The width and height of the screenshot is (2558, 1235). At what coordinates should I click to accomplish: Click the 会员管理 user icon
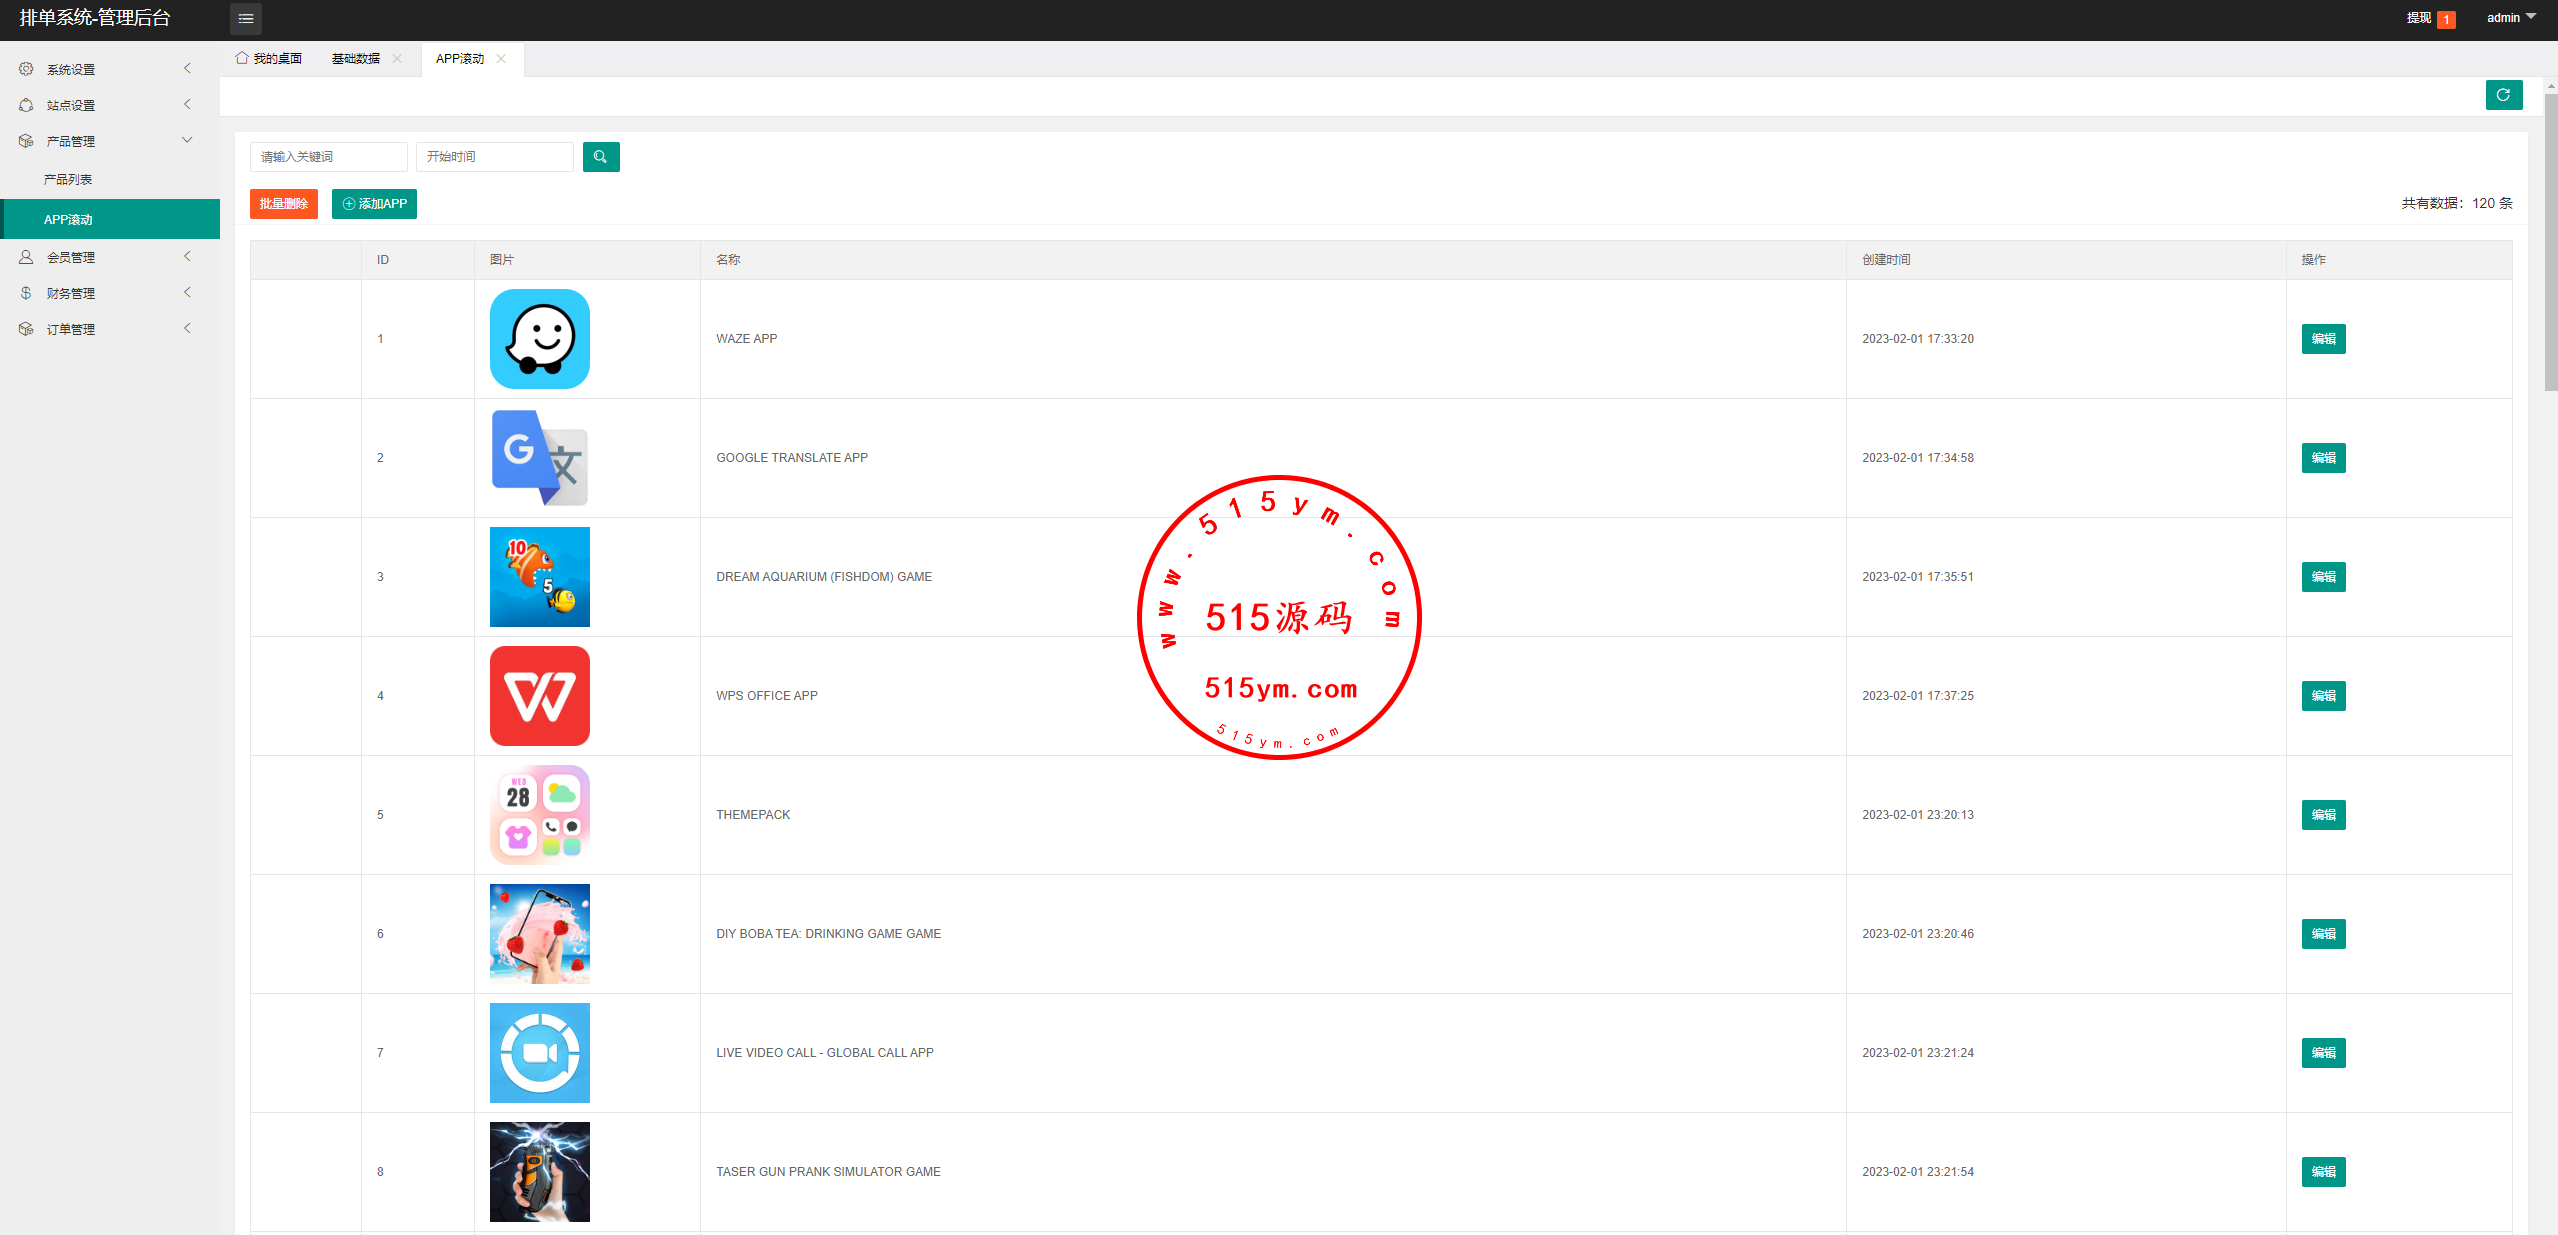26,257
